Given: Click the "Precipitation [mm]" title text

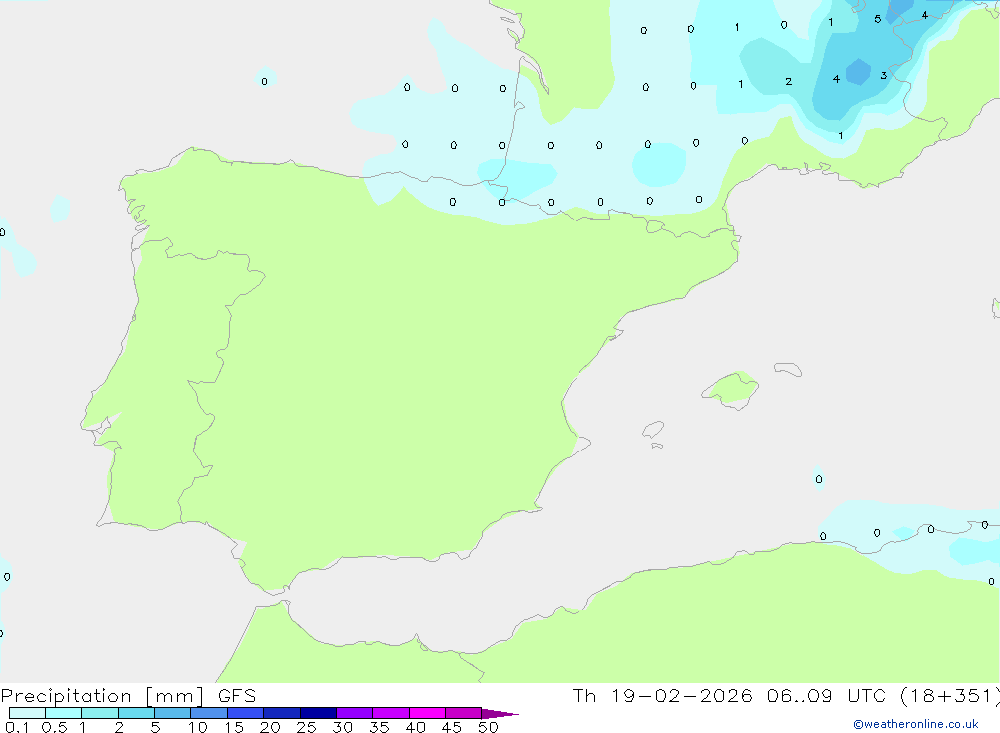Looking at the screenshot, I should (102, 696).
